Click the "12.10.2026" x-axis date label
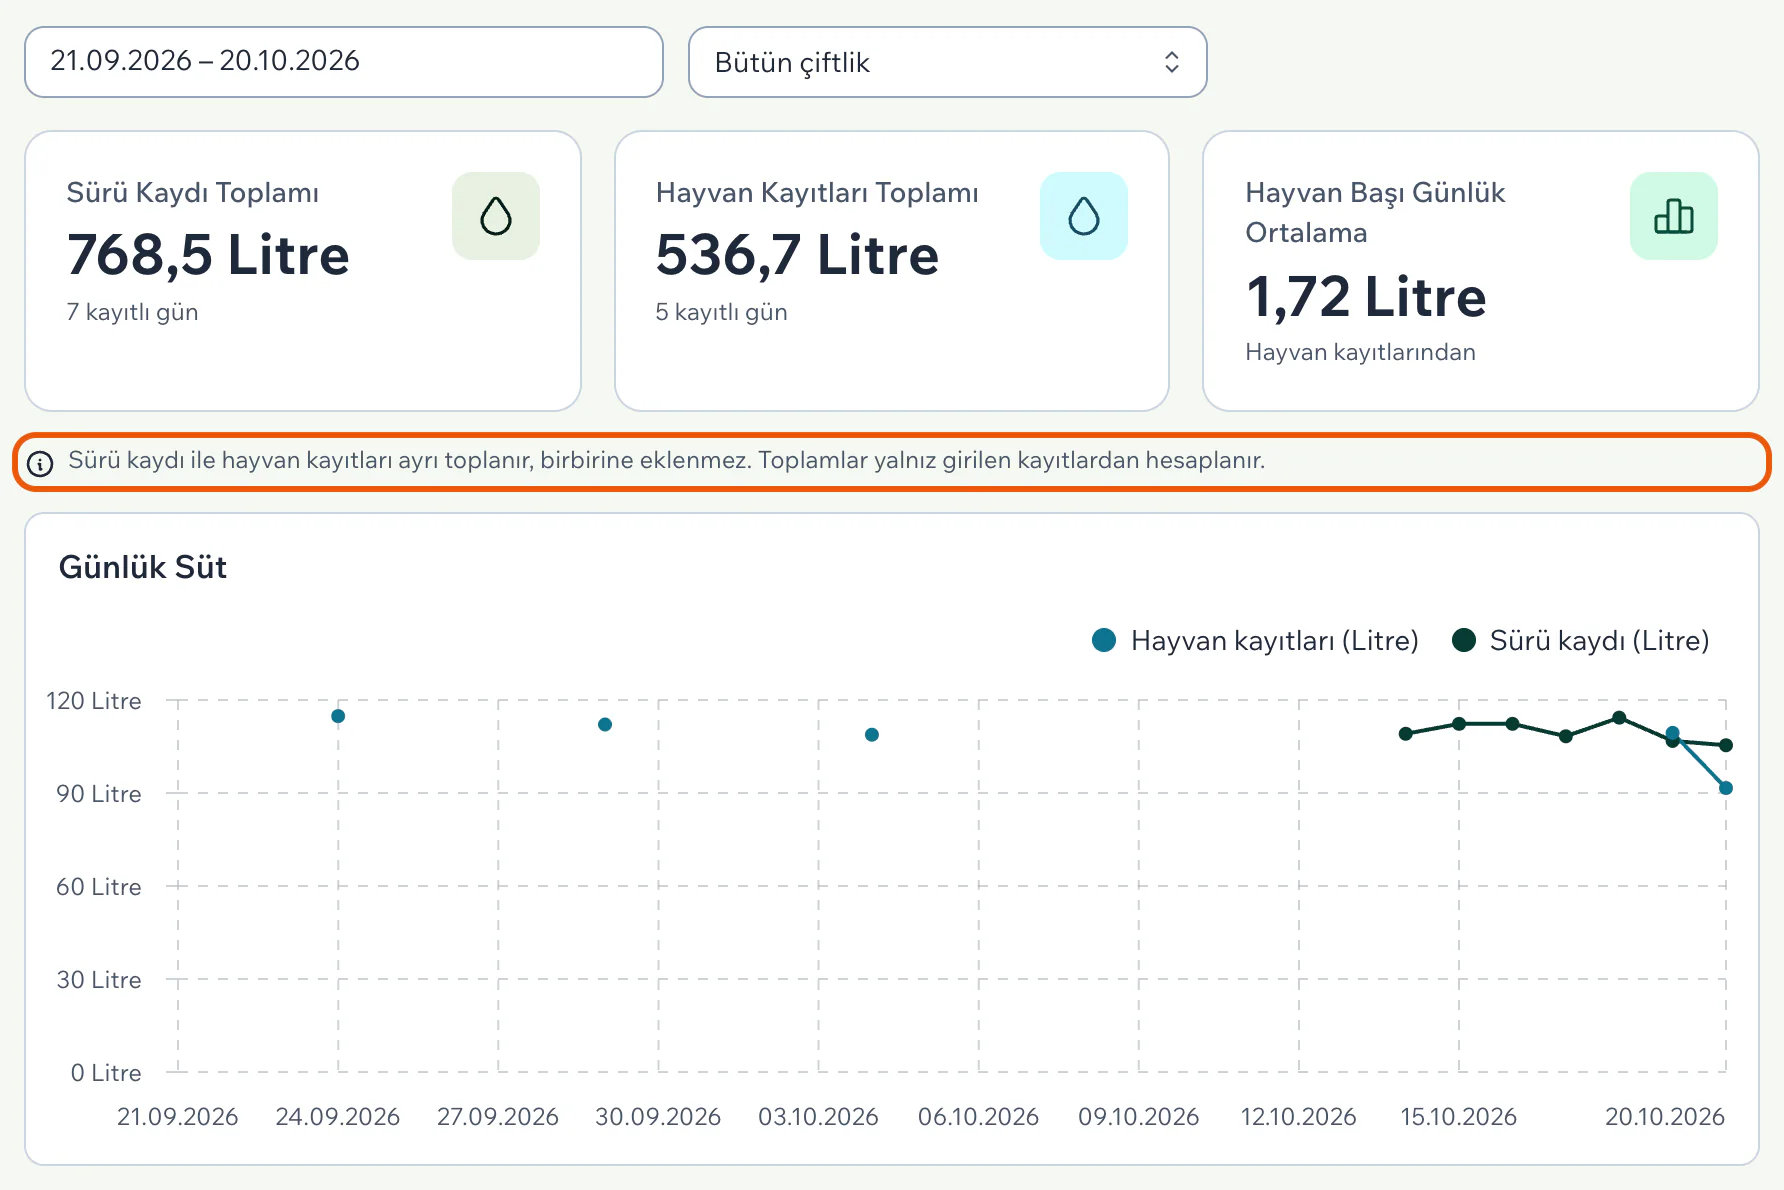The height and width of the screenshot is (1190, 1784). click(x=1299, y=1117)
